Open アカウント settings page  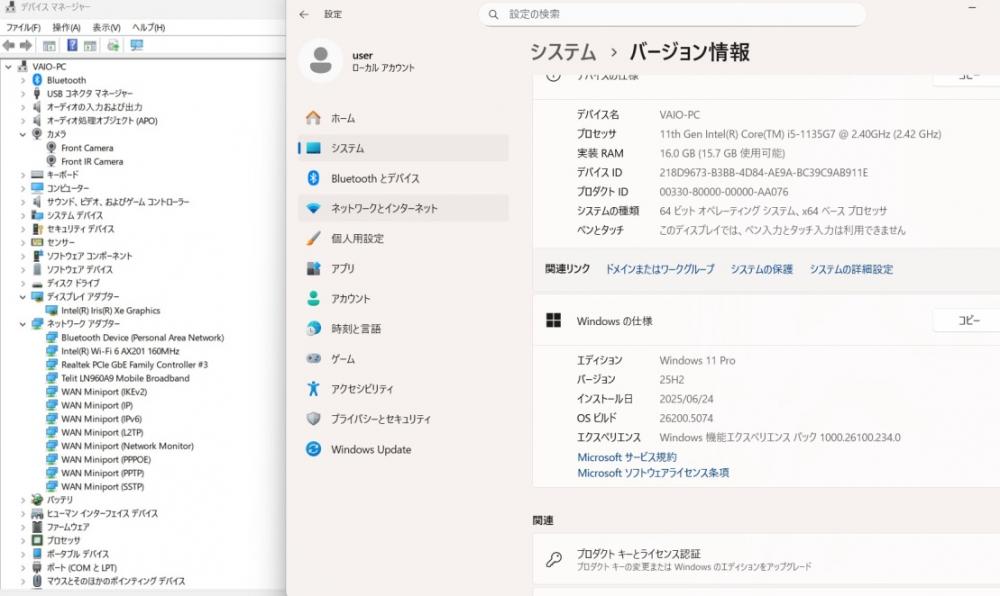pyautogui.click(x=403, y=298)
